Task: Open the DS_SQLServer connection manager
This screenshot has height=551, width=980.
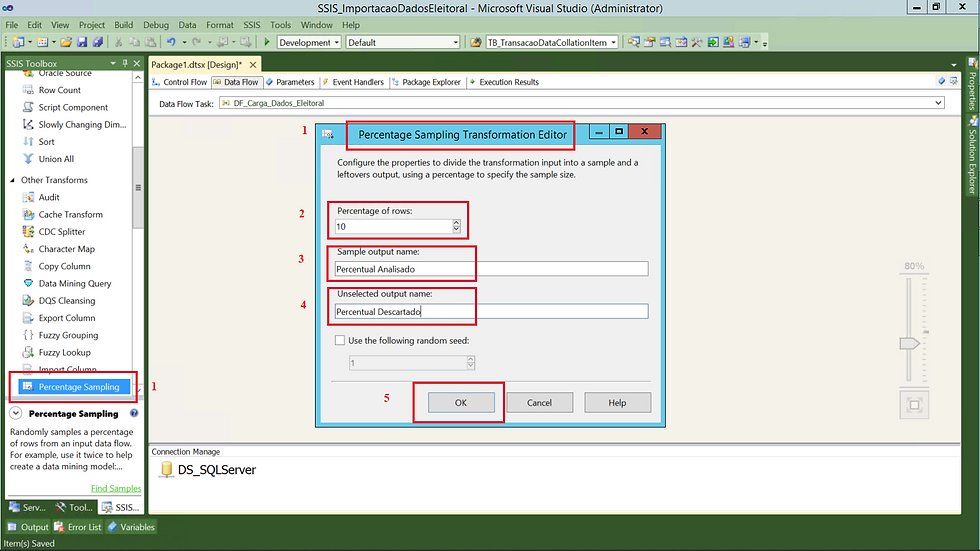Action: click(209, 470)
